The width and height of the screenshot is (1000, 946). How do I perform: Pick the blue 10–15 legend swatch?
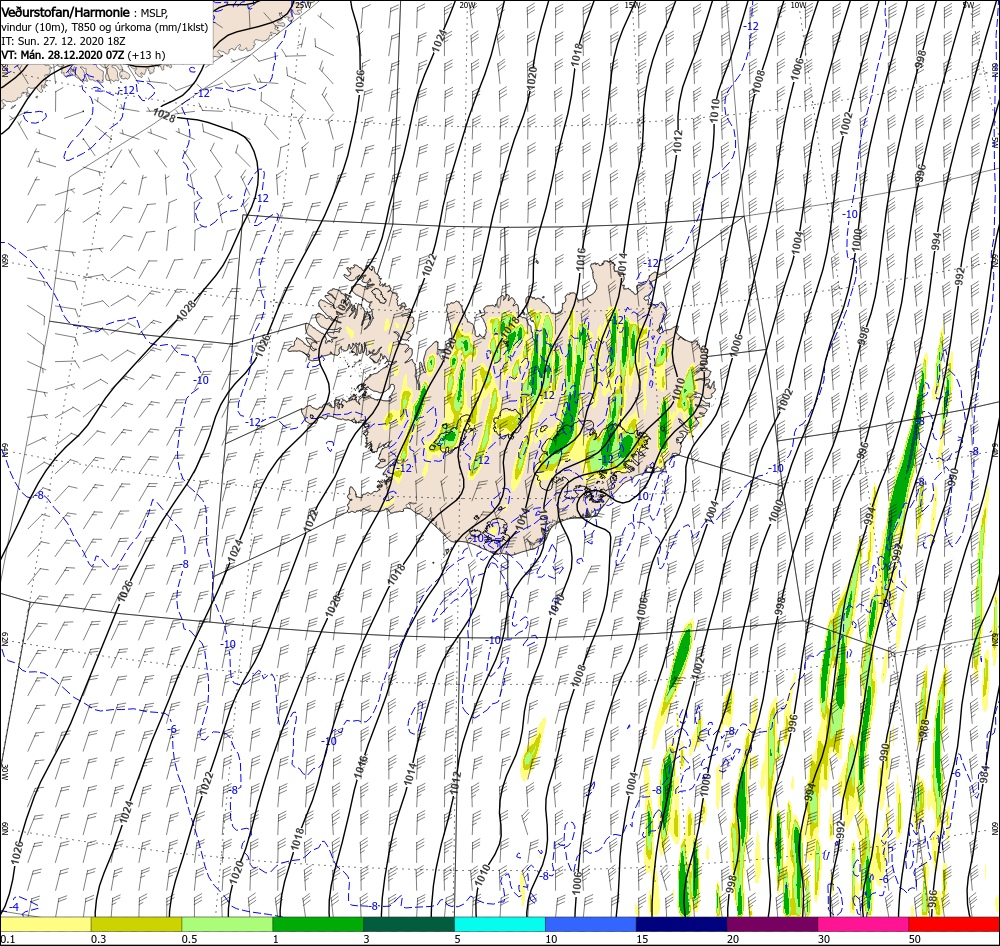(x=591, y=924)
